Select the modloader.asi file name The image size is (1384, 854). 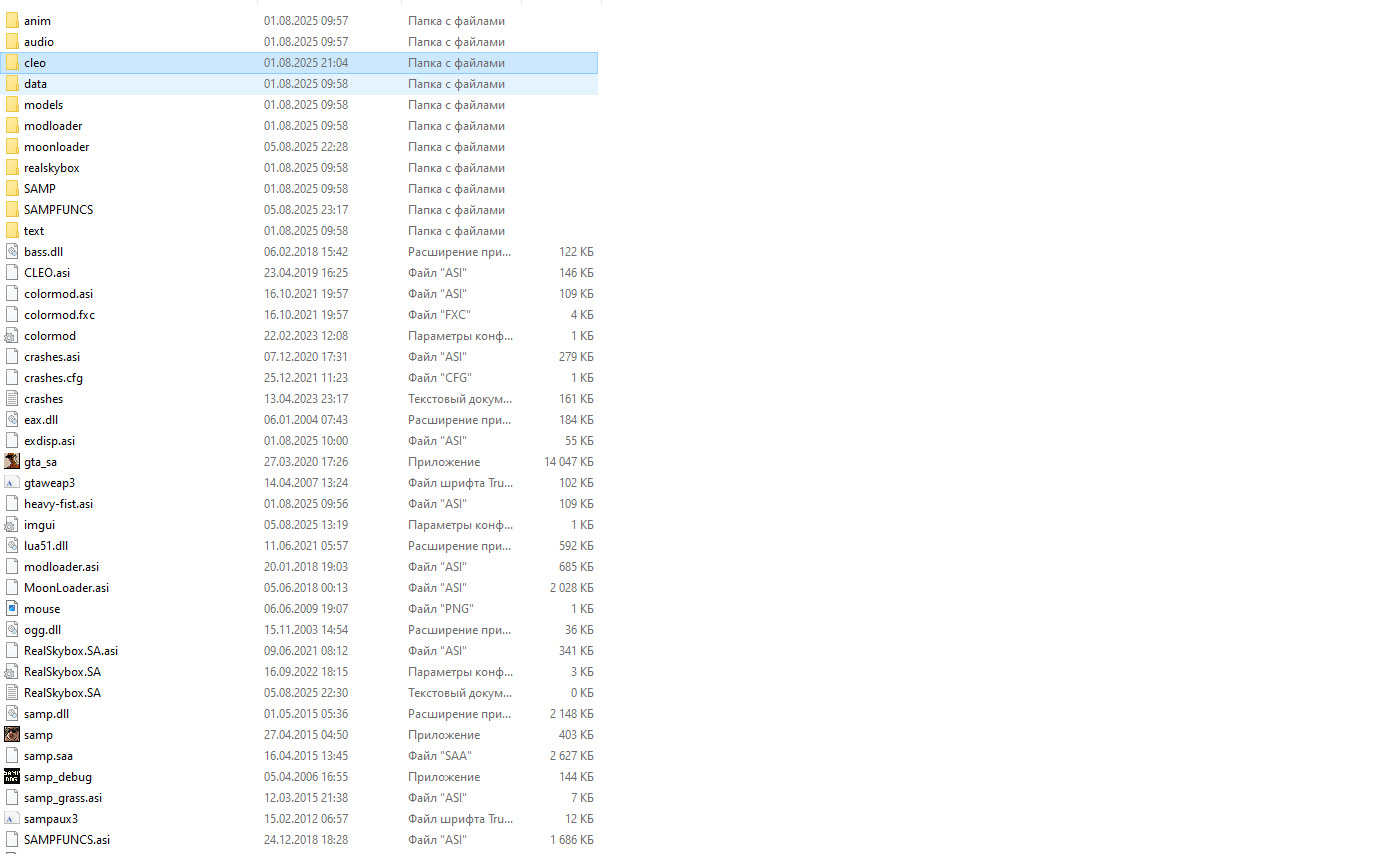point(61,567)
